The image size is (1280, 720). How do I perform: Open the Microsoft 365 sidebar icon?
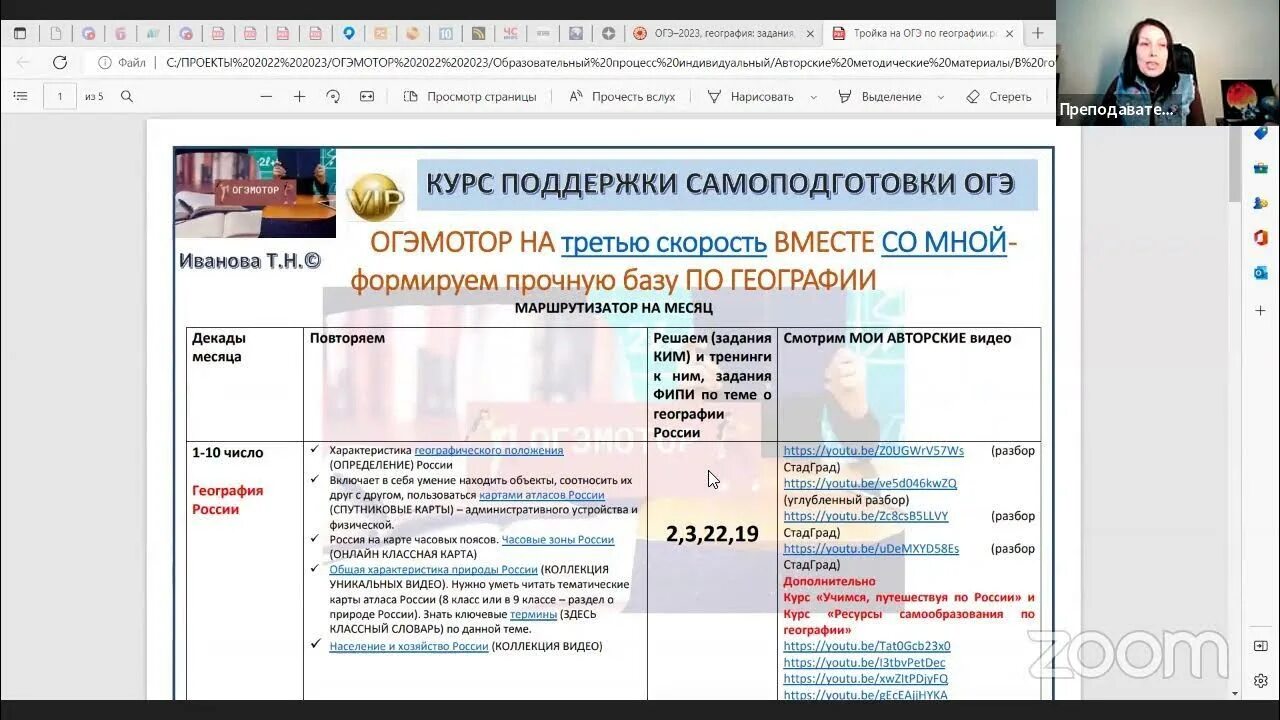point(1260,238)
